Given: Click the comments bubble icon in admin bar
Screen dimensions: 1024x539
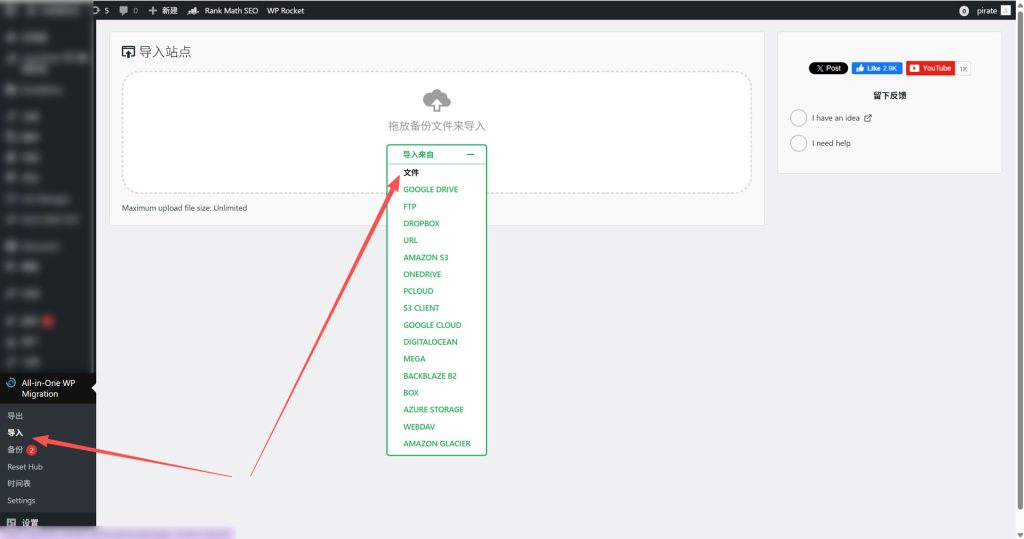Looking at the screenshot, I should pyautogui.click(x=123, y=11).
